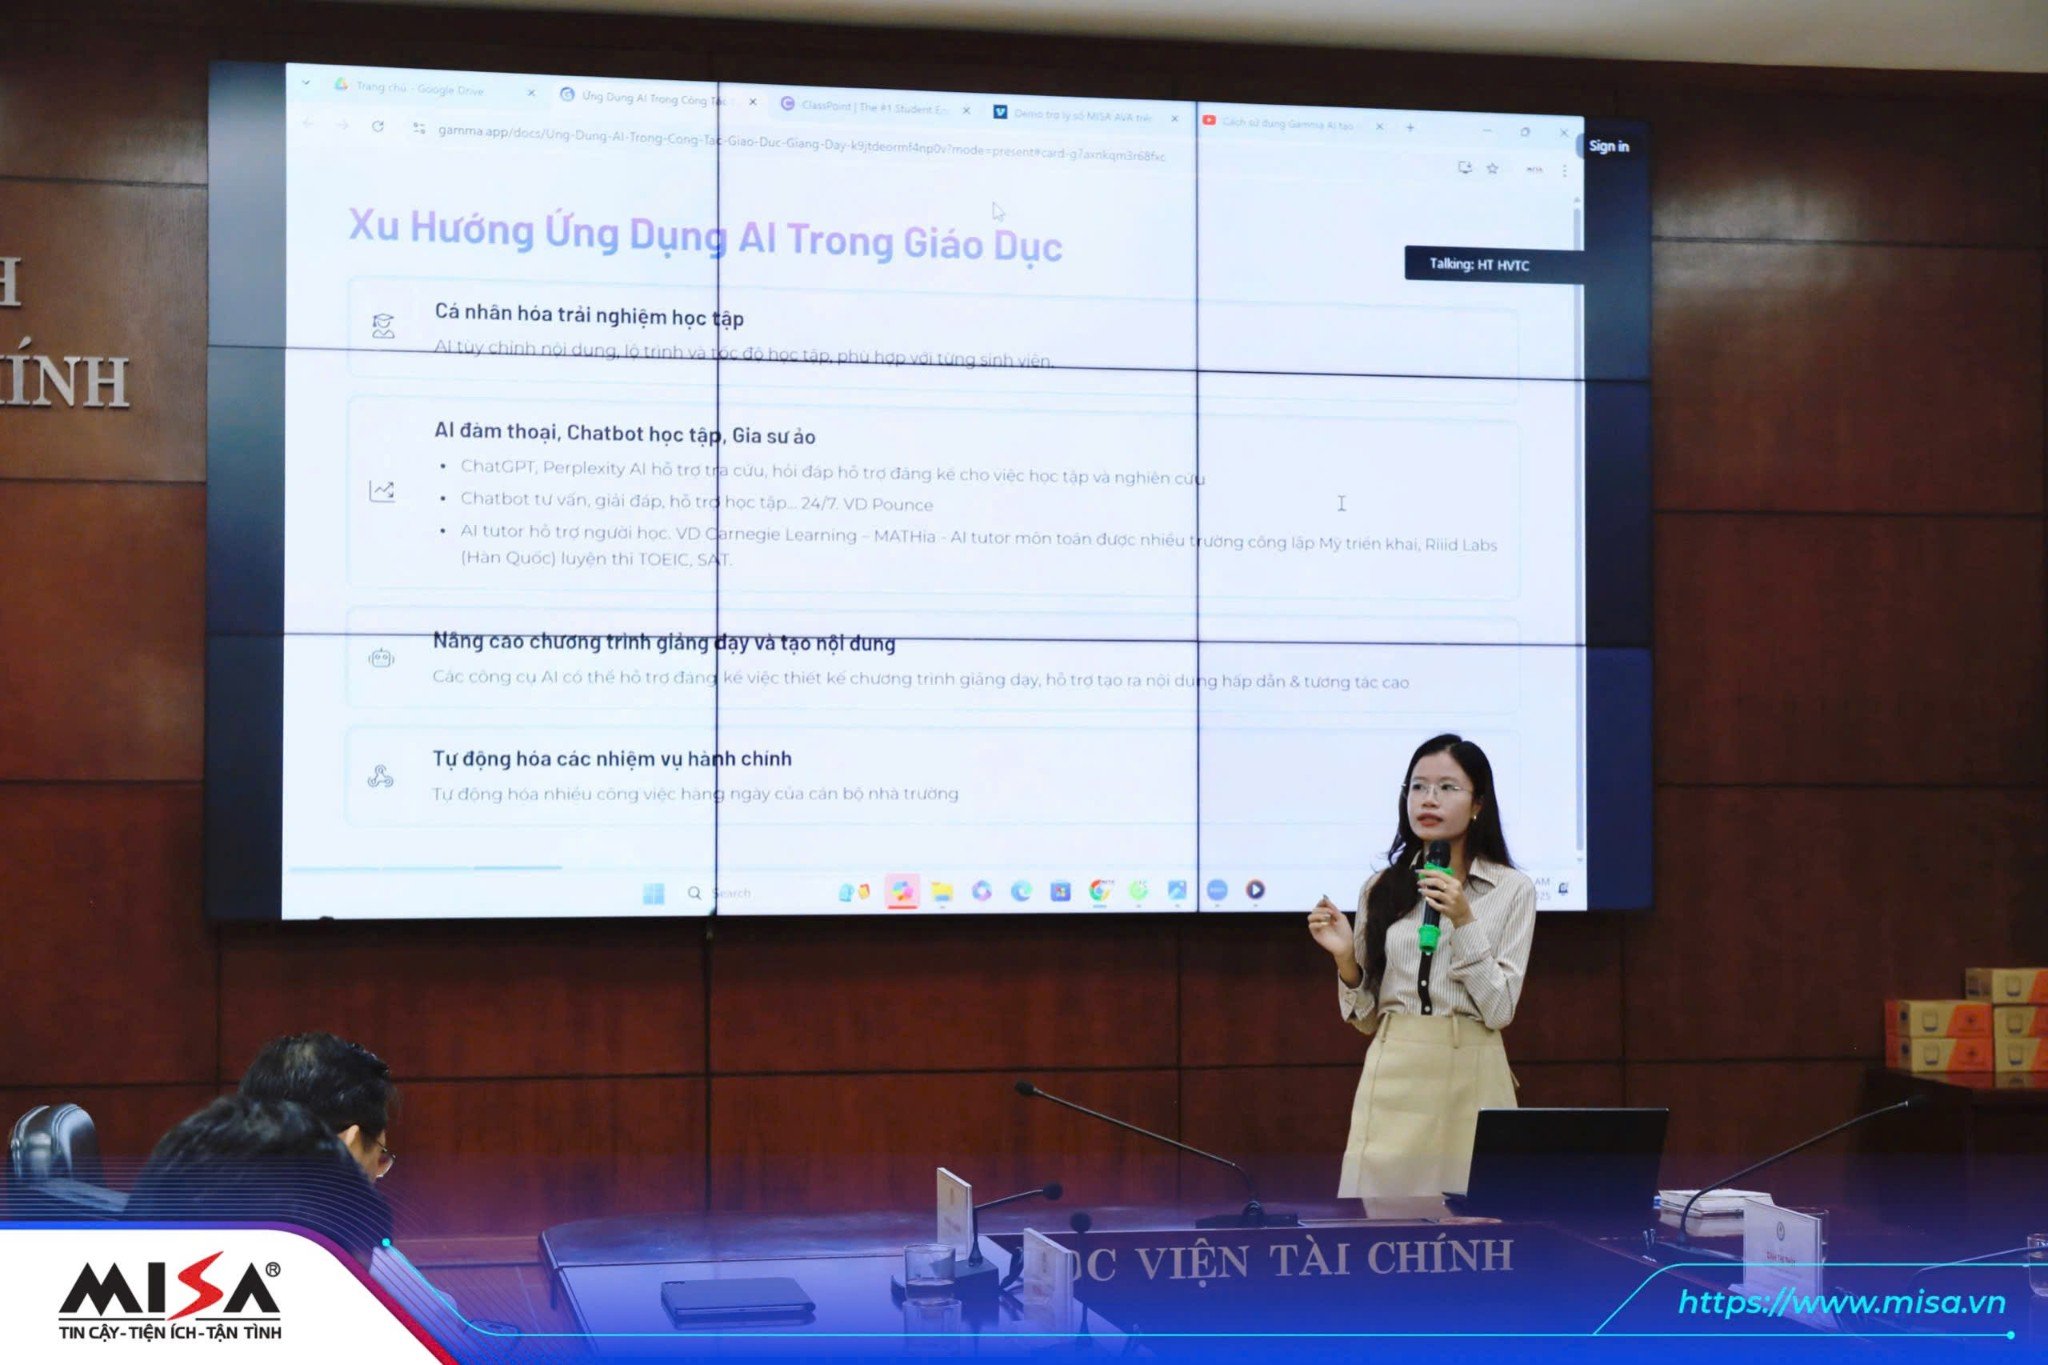Open the media player taskbar icon
The image size is (2048, 1365).
[1255, 889]
